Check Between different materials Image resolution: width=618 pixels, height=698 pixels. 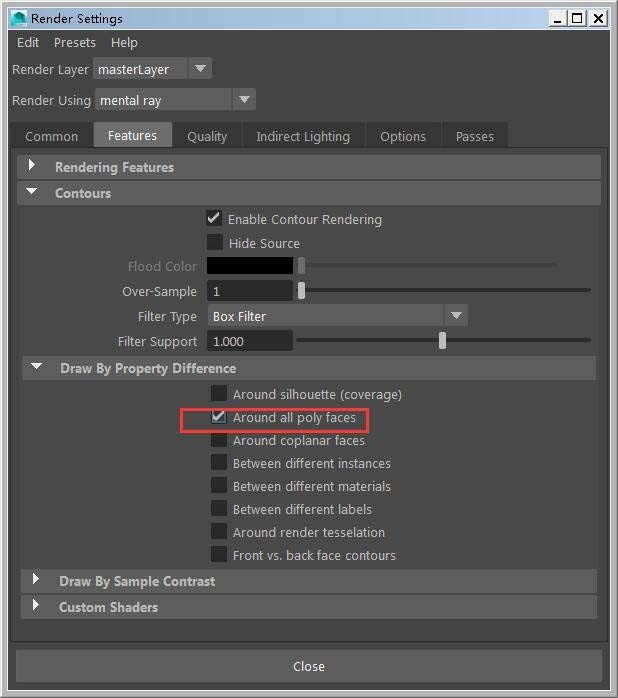(219, 486)
